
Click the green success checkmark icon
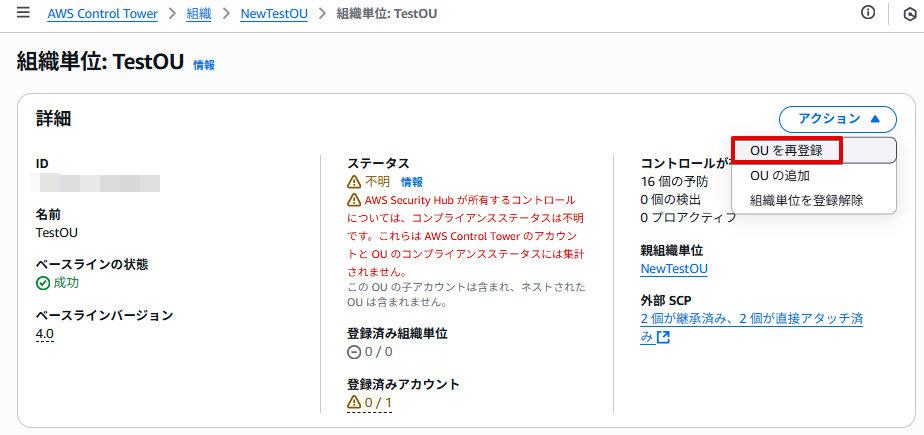point(42,284)
